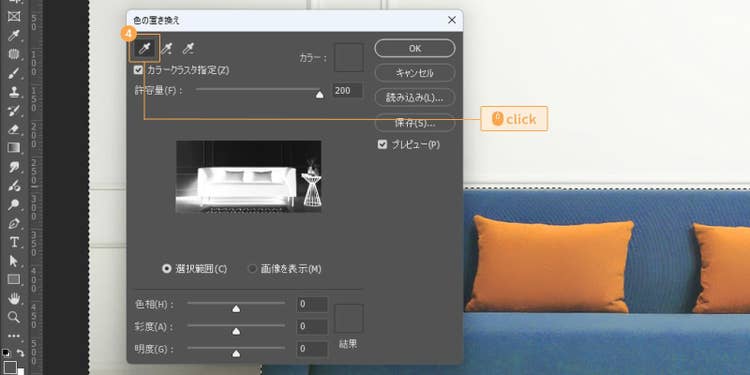This screenshot has width=750, height=375.
Task: Click the 色相(H) label
Action: coord(155,305)
